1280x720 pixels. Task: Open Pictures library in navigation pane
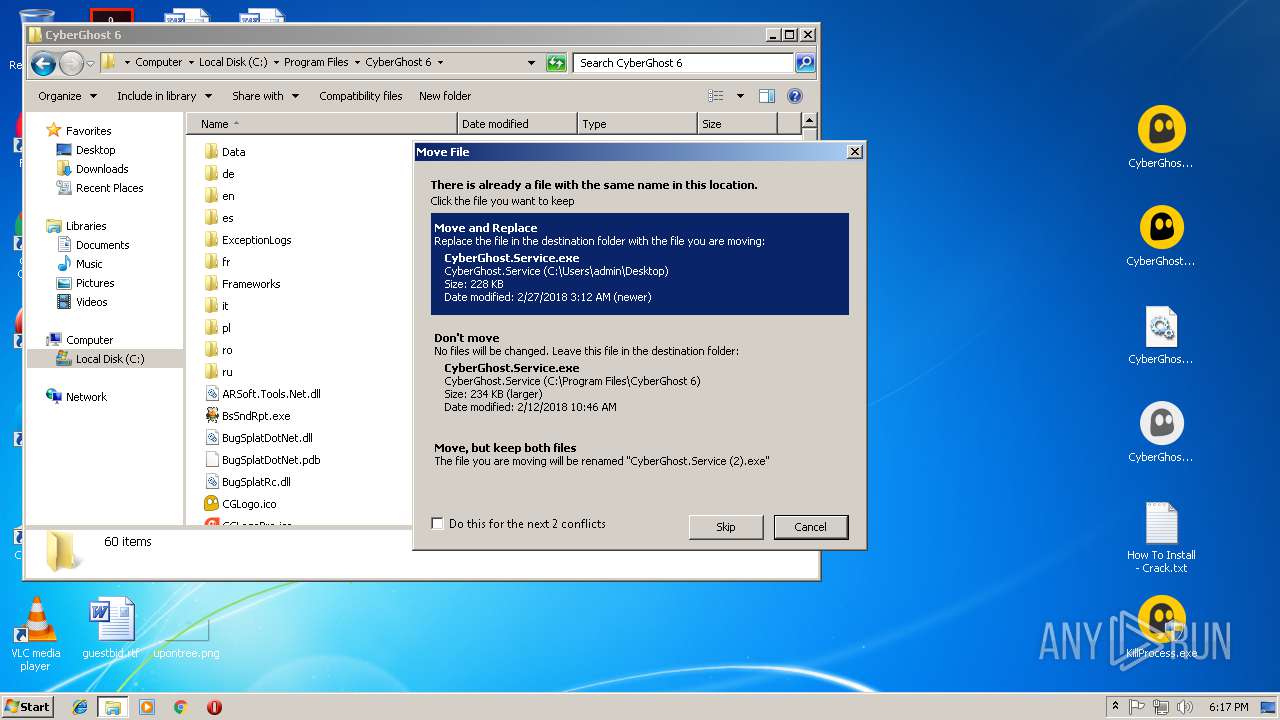coord(84,283)
